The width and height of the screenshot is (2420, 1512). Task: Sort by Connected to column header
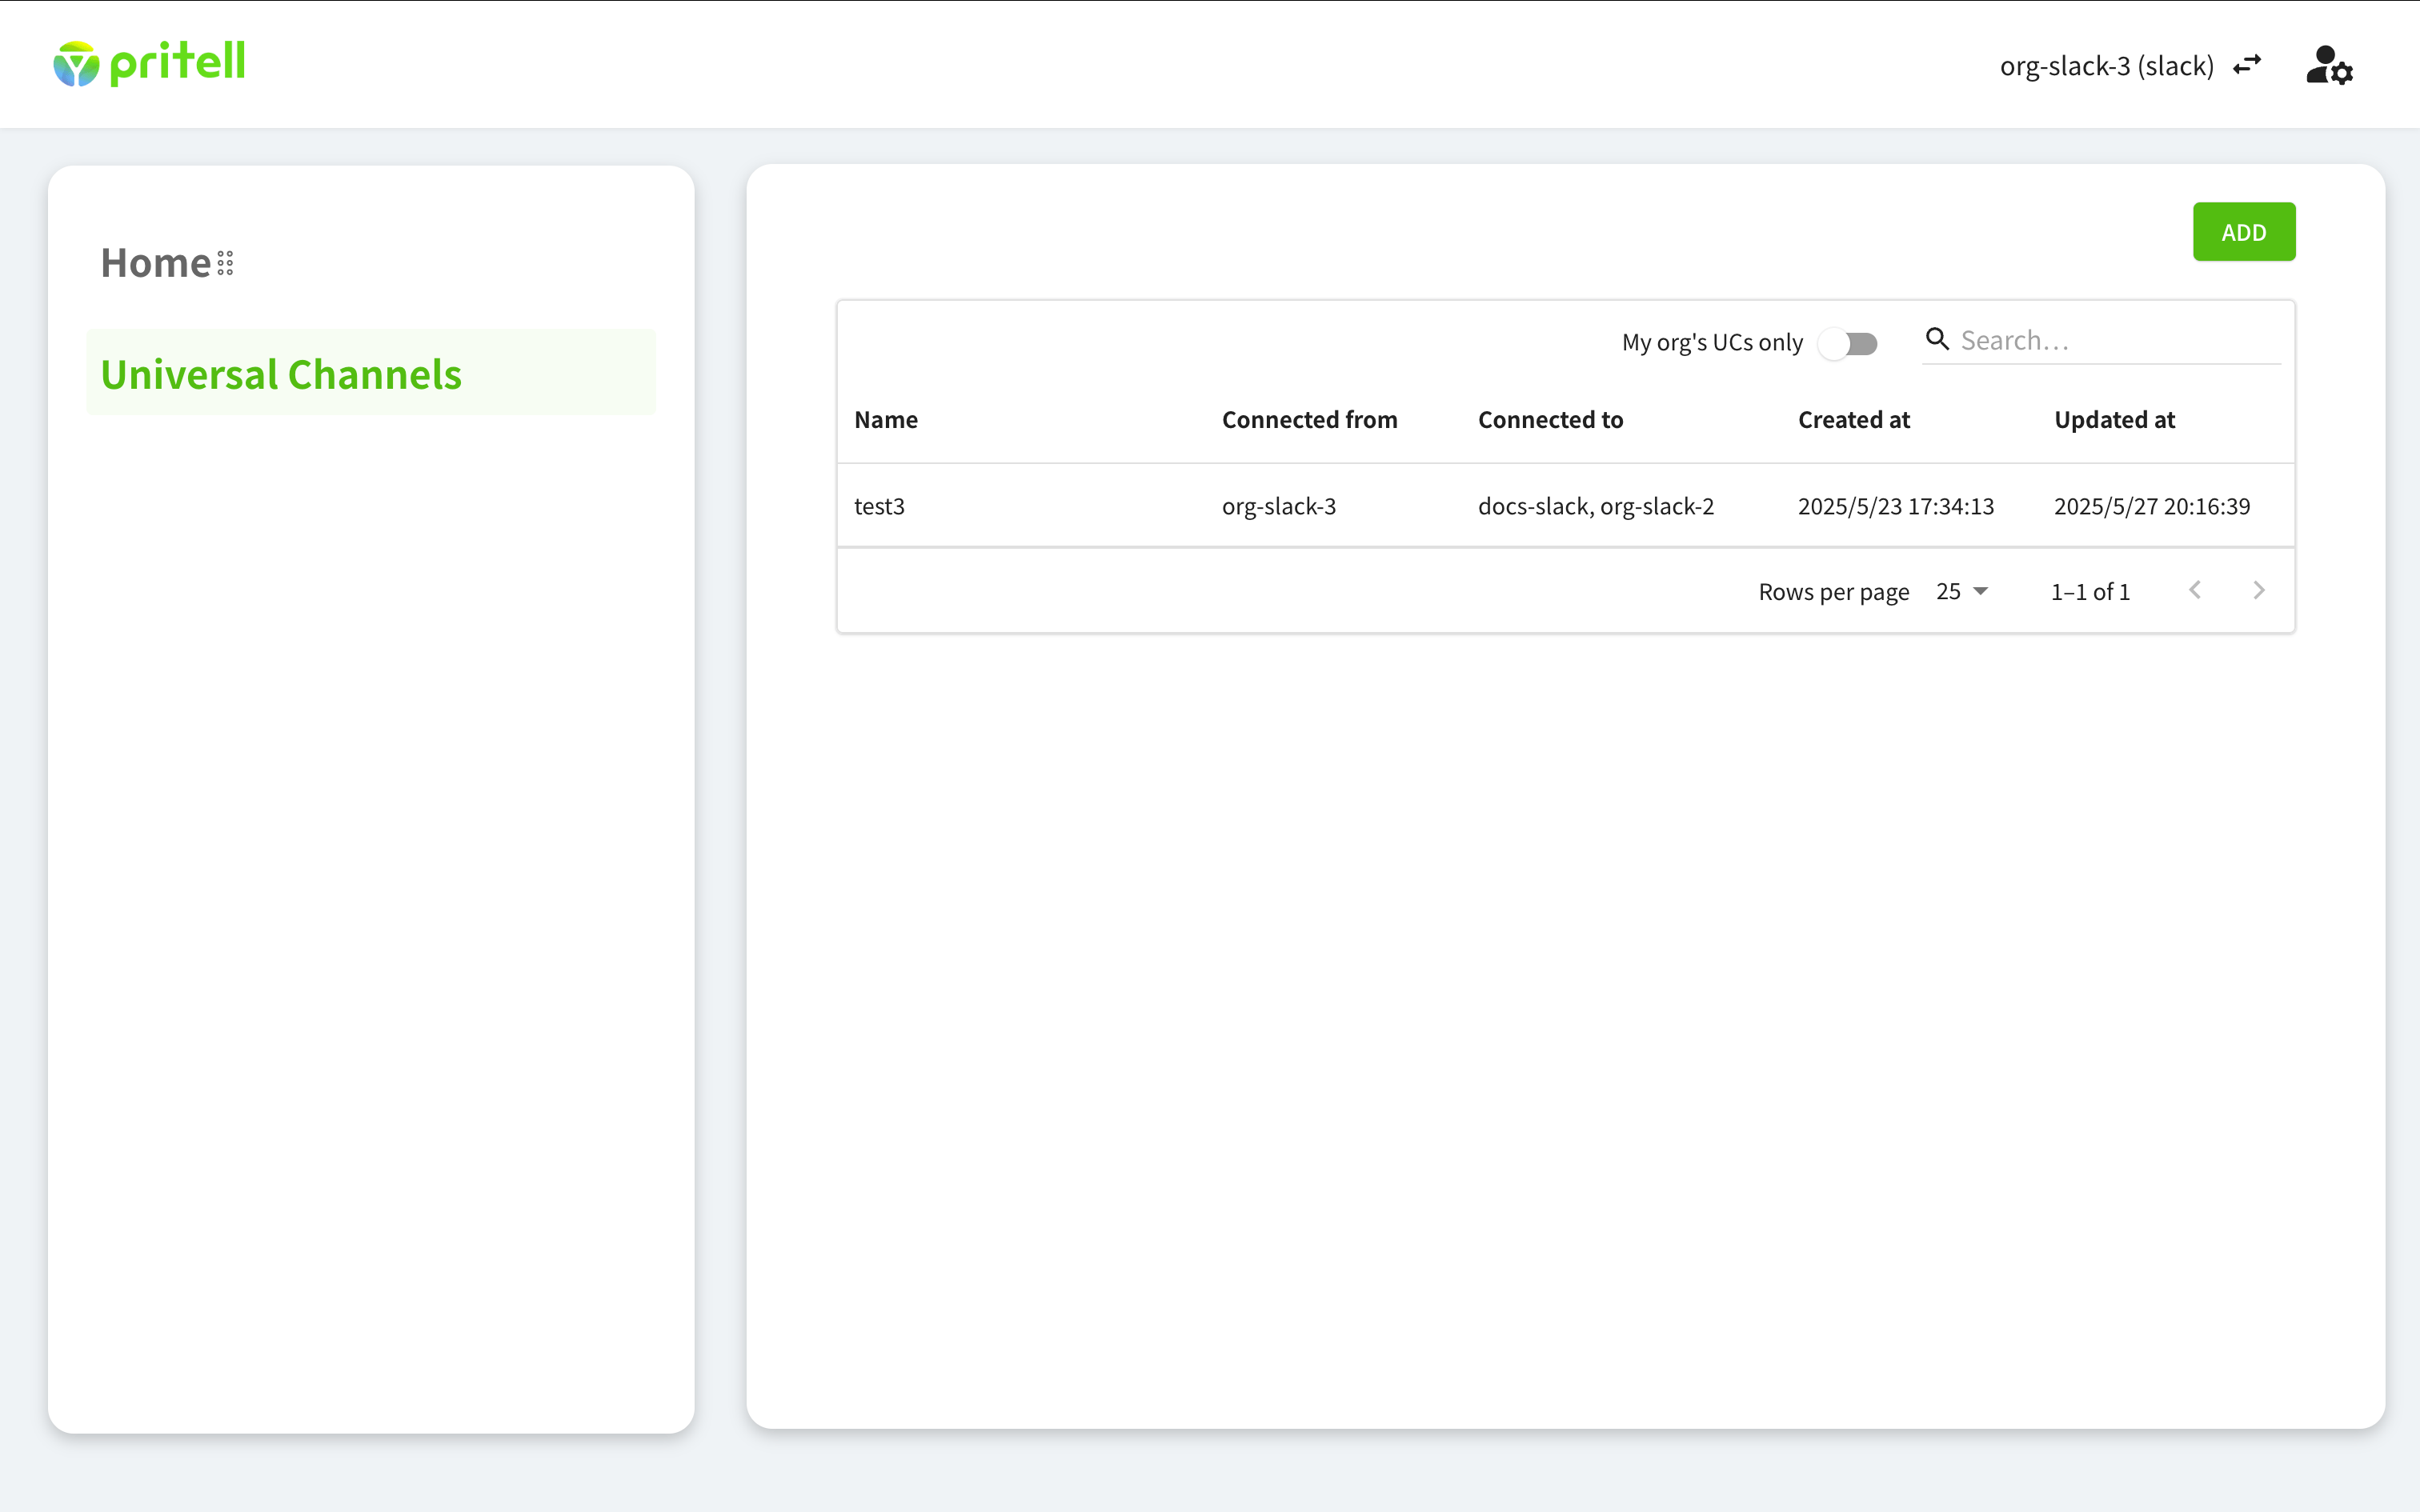1550,420
